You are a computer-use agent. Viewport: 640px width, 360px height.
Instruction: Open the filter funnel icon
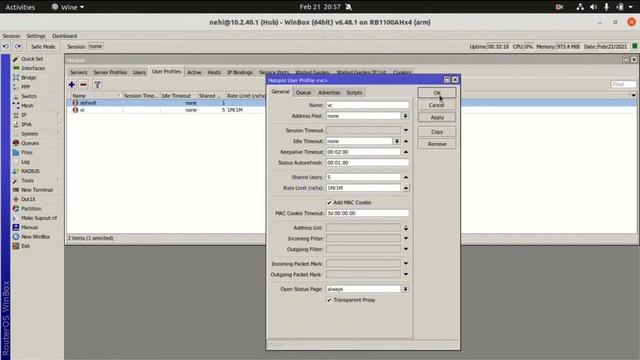tap(97, 84)
